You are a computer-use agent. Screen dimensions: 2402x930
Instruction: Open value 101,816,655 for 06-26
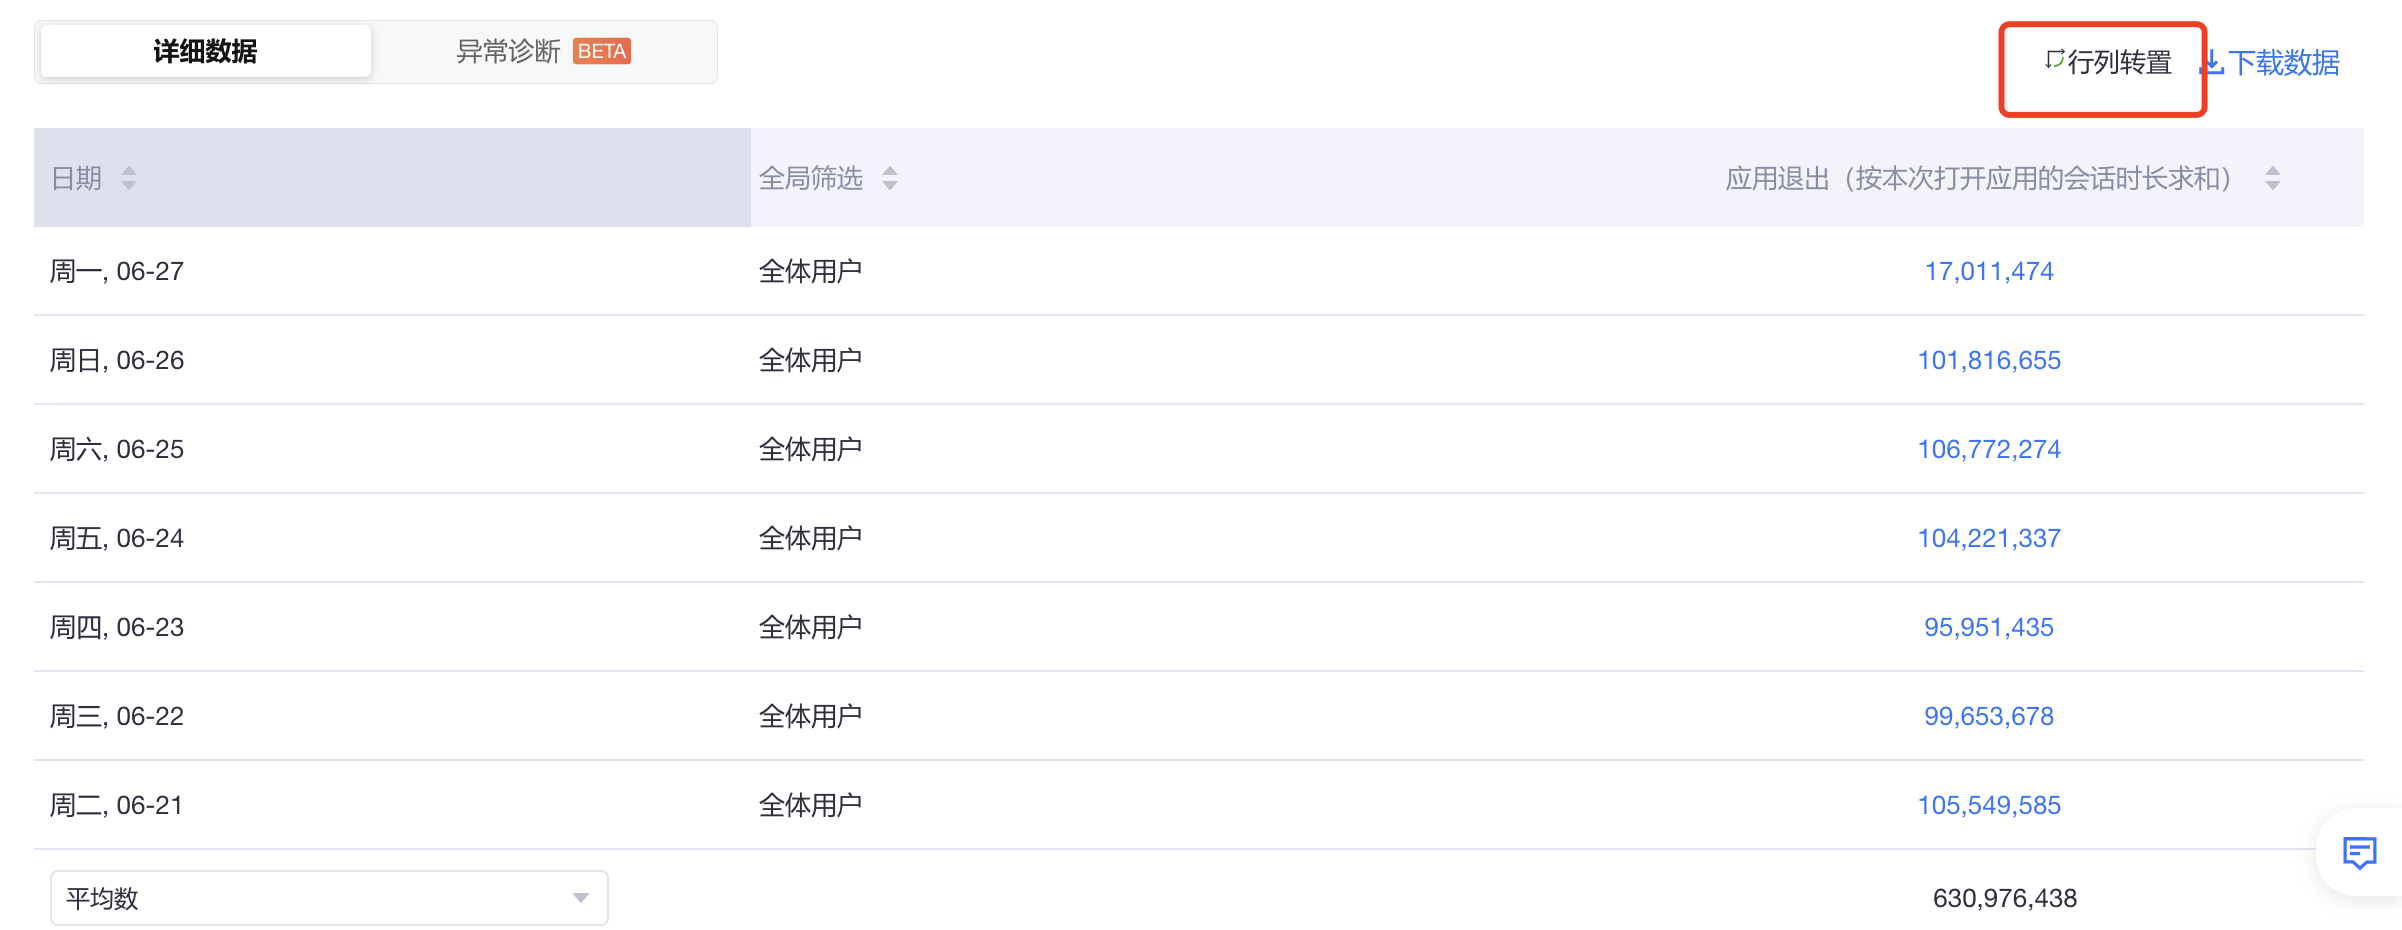(x=1988, y=360)
